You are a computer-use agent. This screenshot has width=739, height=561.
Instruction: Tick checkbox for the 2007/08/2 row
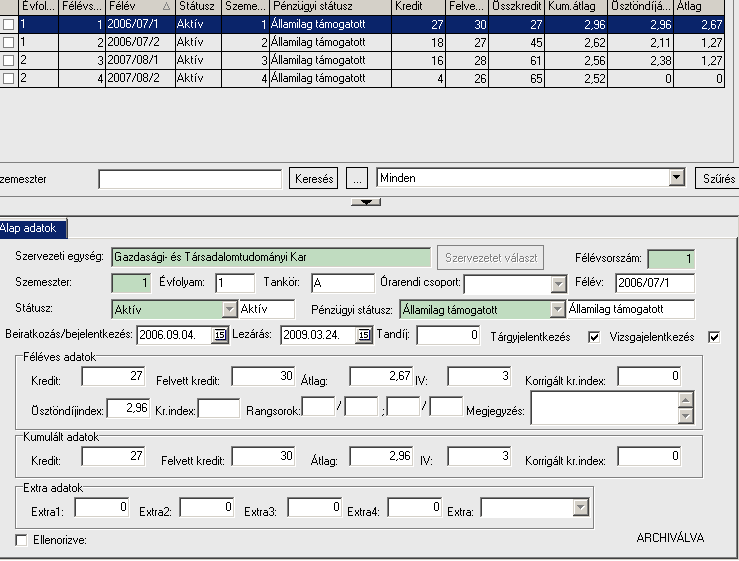pos(8,78)
